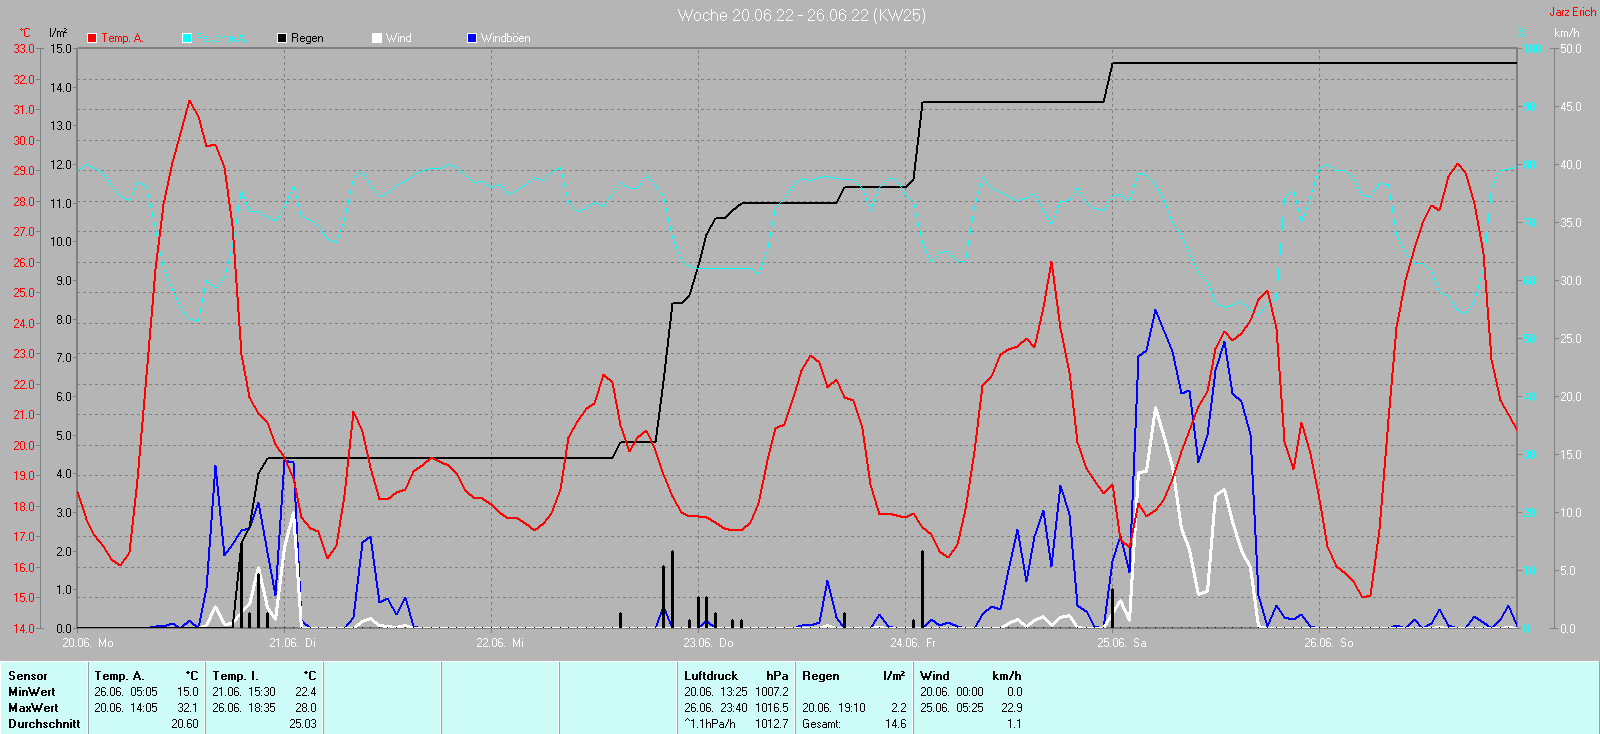Click the 'hPa' unit in the table
This screenshot has height=734, width=1600.
click(777, 676)
